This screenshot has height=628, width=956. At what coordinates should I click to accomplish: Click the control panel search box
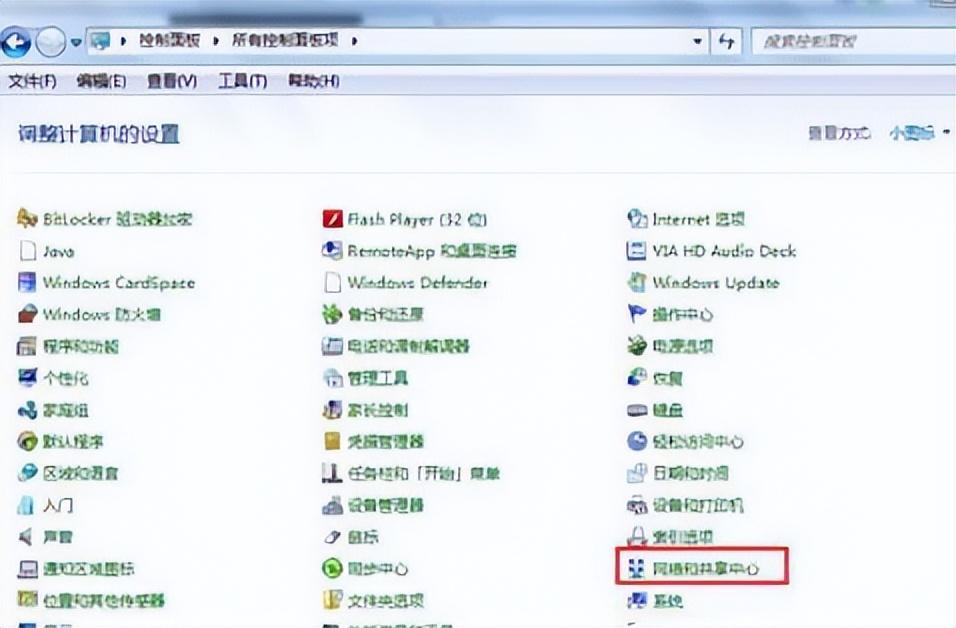tap(854, 41)
